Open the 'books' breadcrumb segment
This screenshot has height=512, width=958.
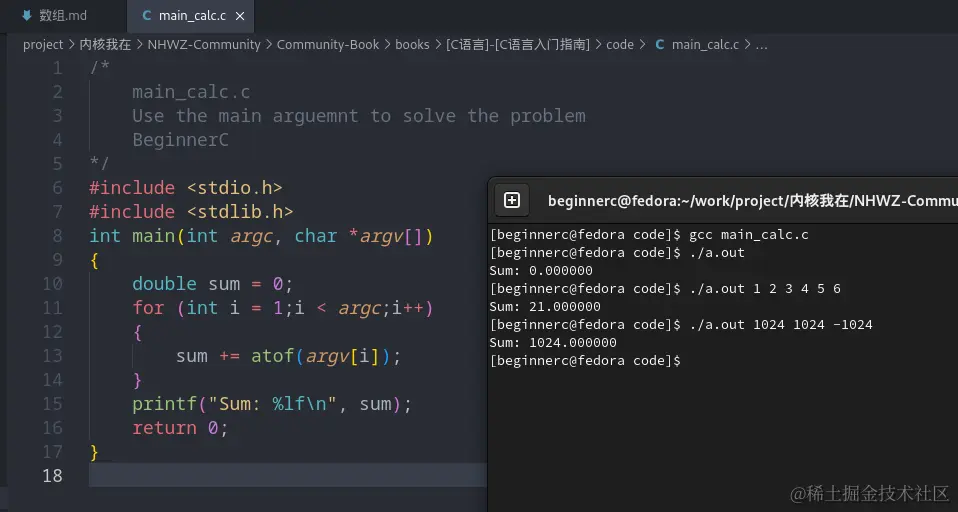tap(412, 45)
